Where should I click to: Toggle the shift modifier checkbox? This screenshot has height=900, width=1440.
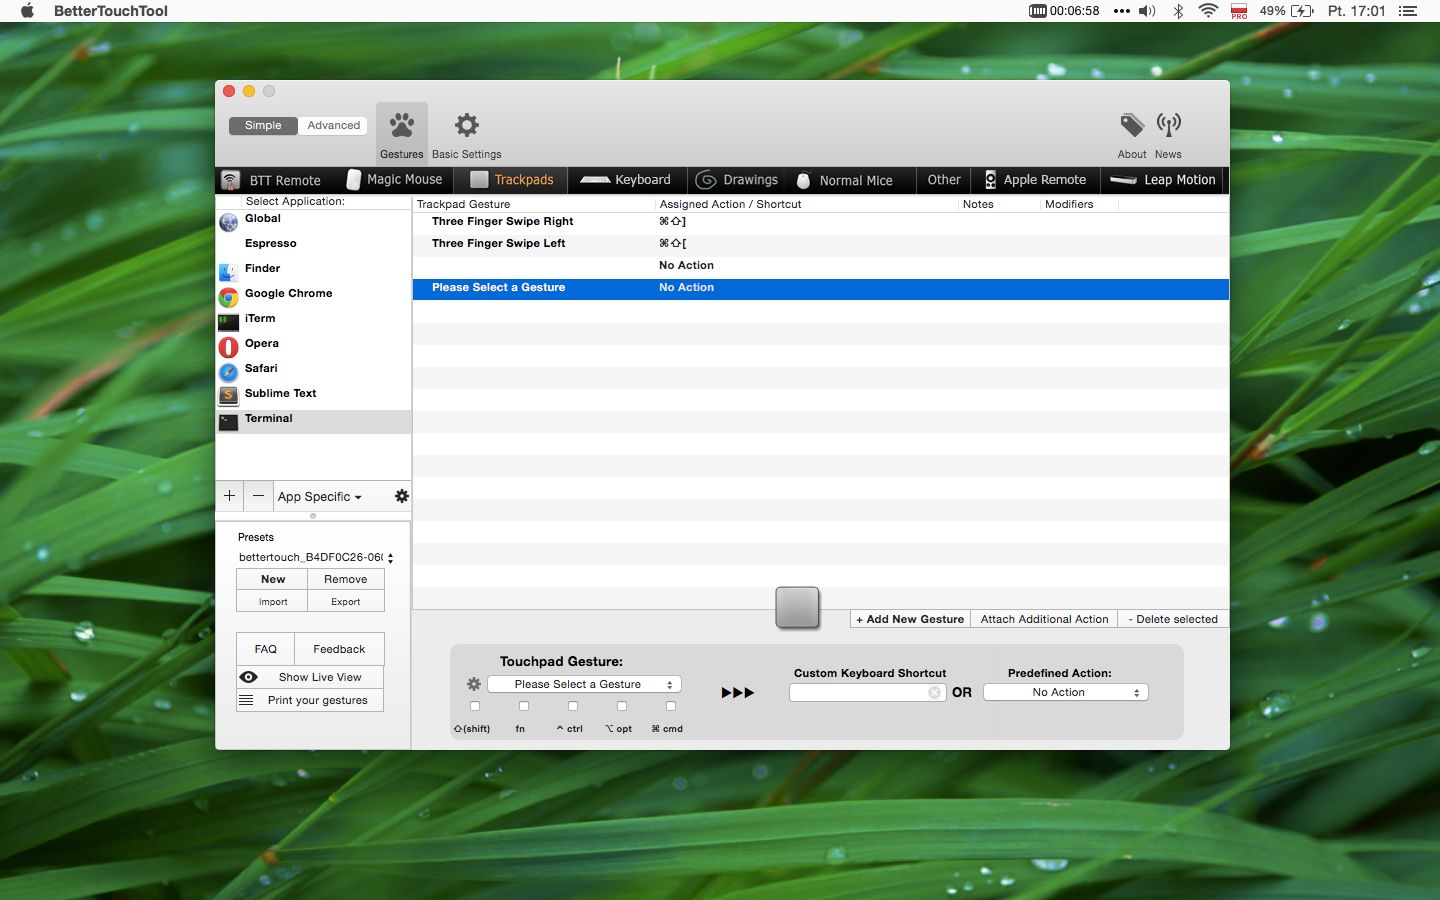(x=475, y=706)
